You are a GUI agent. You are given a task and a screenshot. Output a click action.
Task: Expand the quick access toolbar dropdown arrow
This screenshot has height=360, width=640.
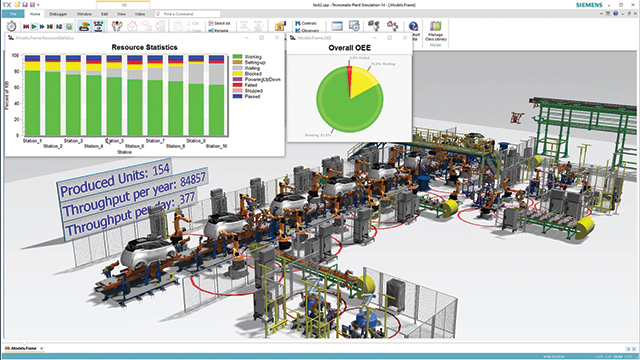coord(38,5)
